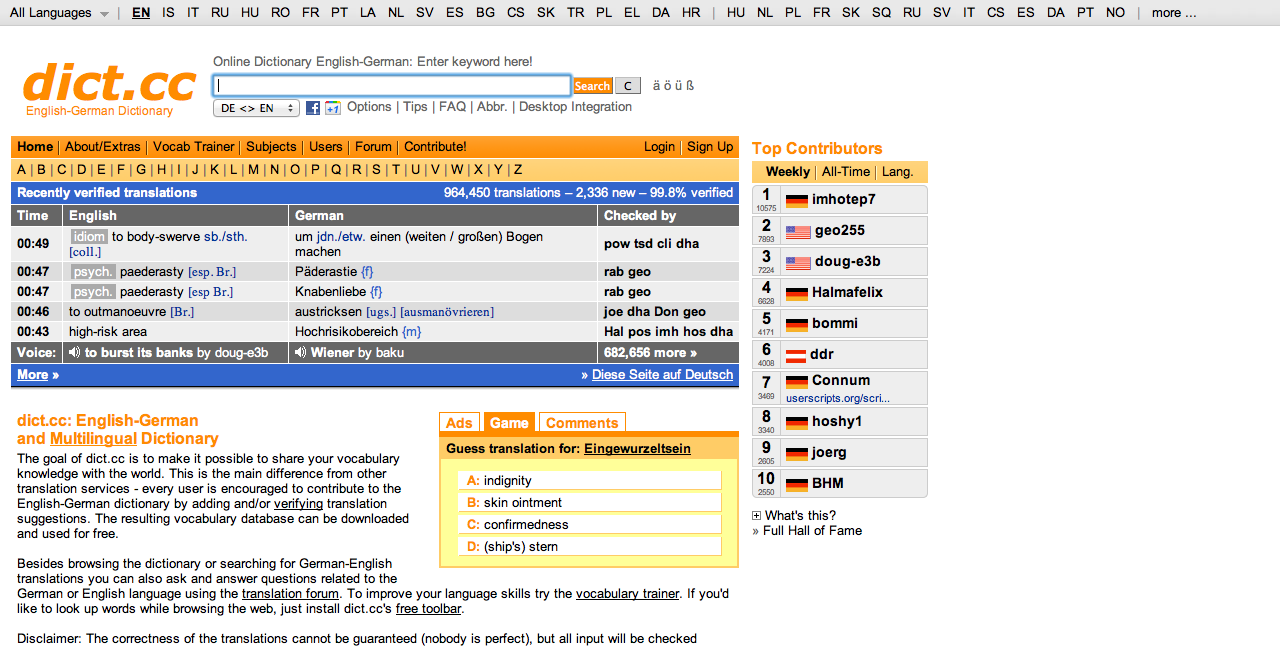This screenshot has width=1280, height=647.
Task: Click the Facebook icon near the search options
Action: 313,108
